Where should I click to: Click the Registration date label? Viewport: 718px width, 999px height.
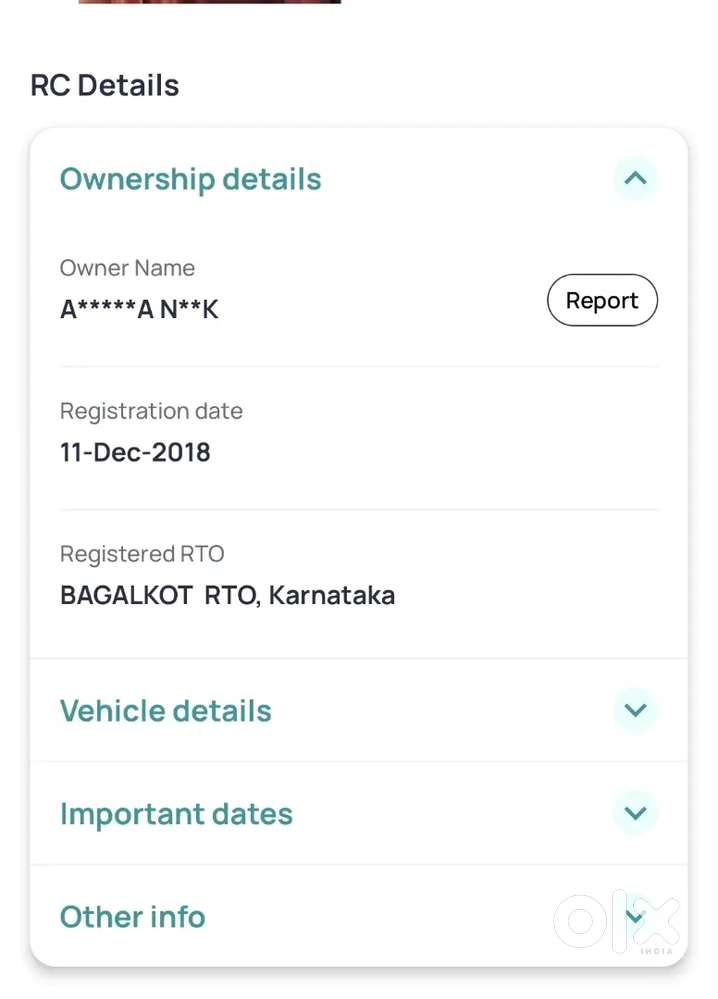point(151,411)
